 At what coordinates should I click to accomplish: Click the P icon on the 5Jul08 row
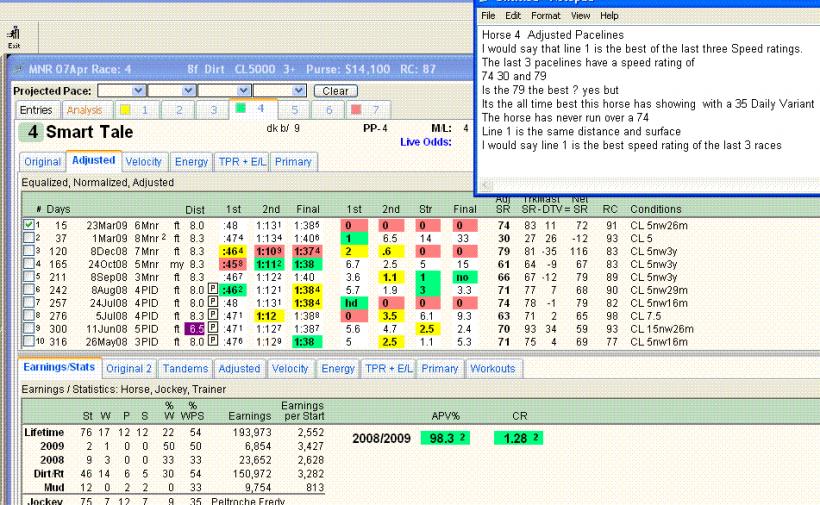point(212,315)
